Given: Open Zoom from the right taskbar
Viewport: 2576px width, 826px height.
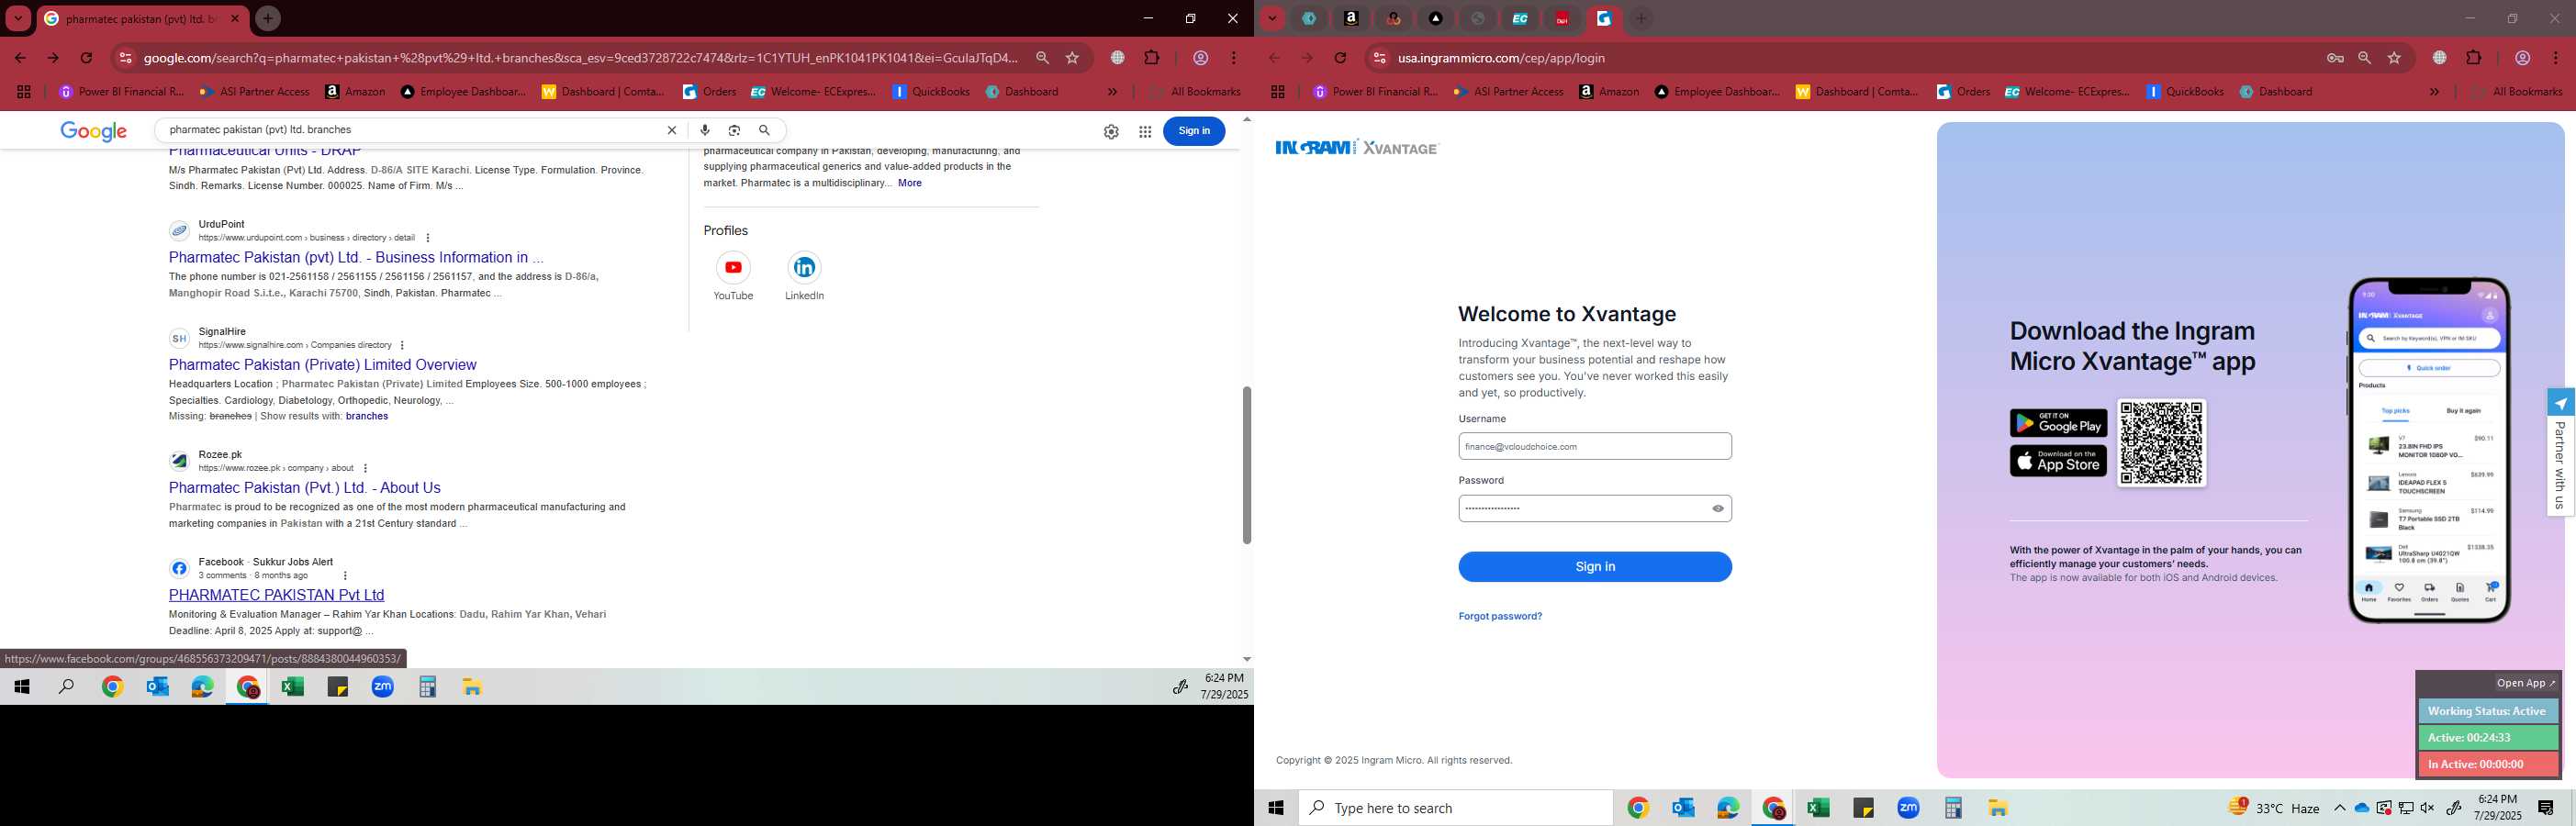Looking at the screenshot, I should point(1908,808).
